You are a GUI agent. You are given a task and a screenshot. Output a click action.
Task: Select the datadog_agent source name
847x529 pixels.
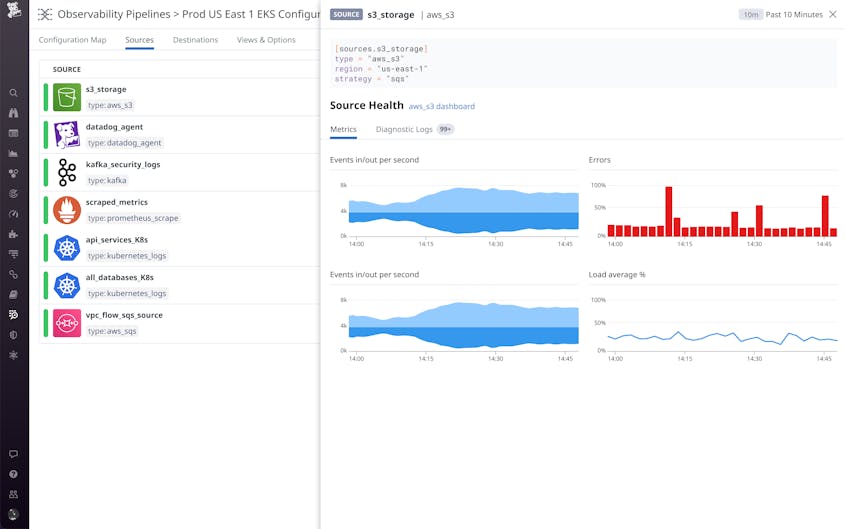point(115,127)
